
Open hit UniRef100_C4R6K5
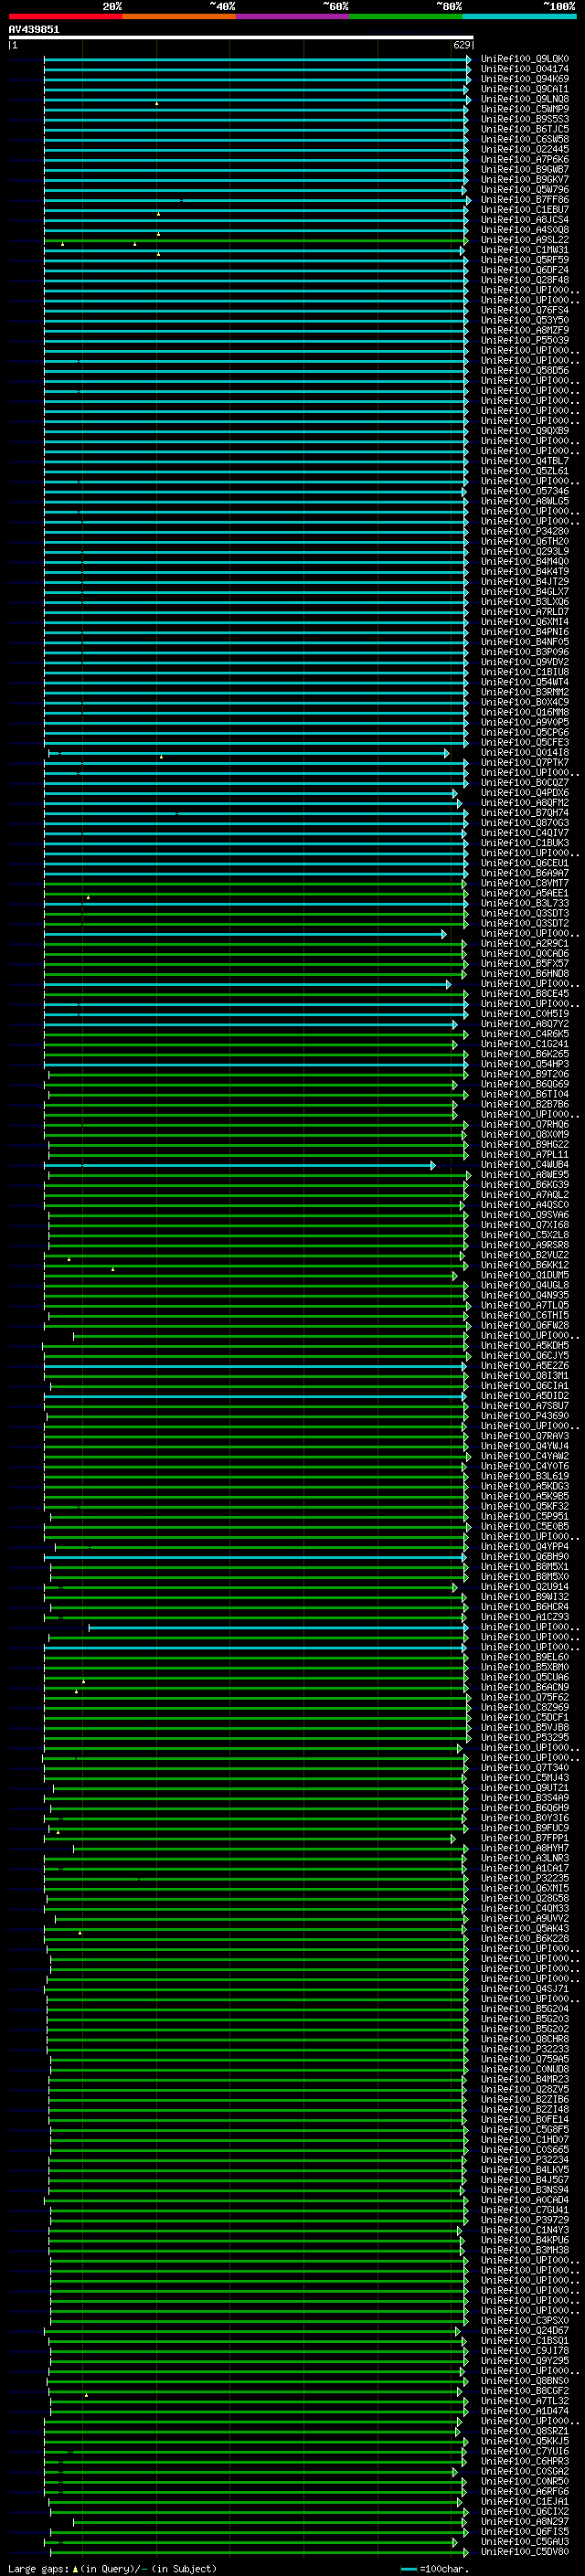click(x=525, y=1034)
